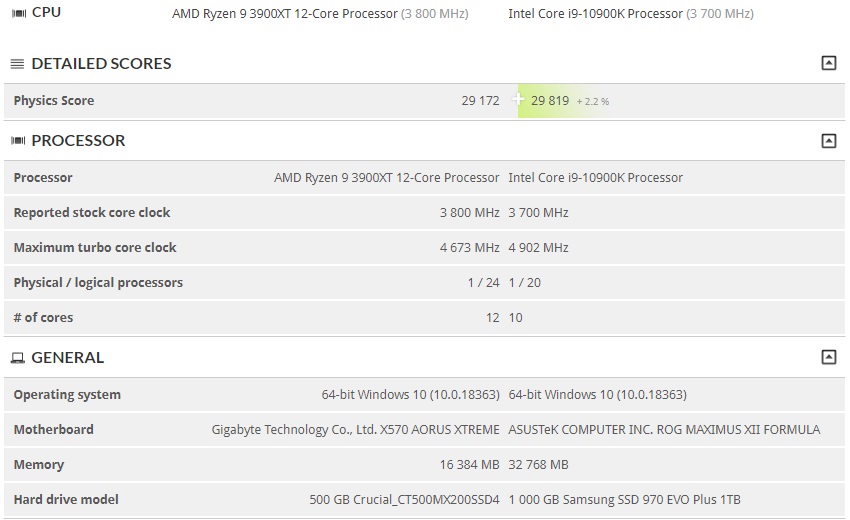Click the green Physics Score bar
The width and height of the screenshot is (850, 520).
click(564, 101)
